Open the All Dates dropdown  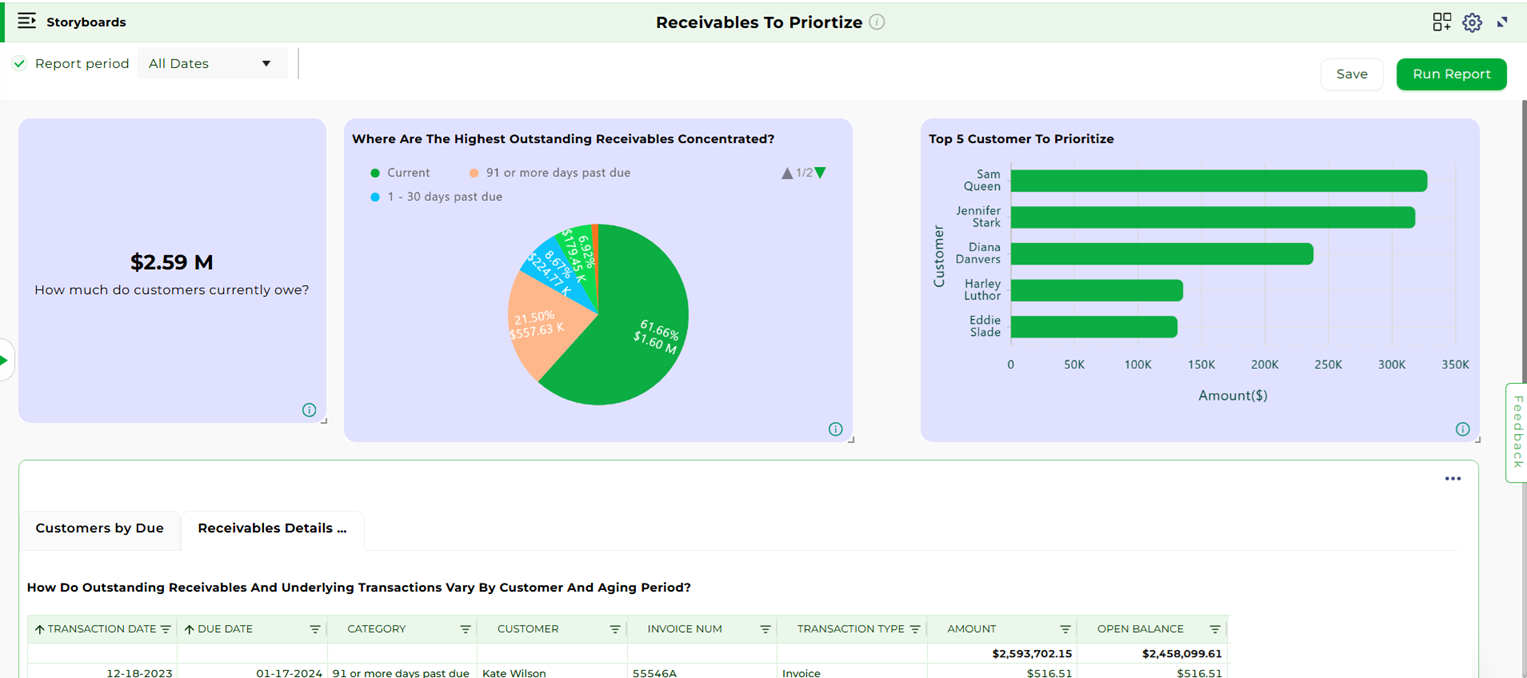click(x=210, y=64)
